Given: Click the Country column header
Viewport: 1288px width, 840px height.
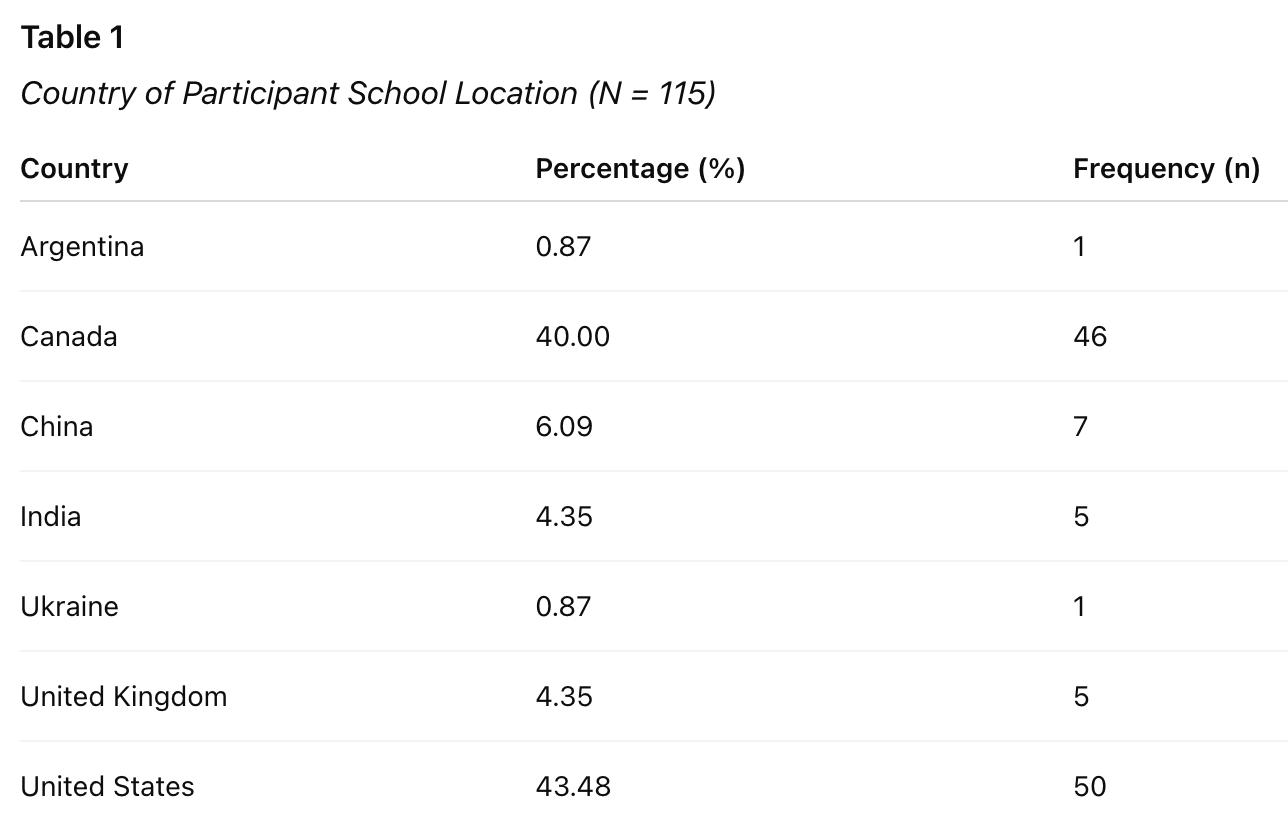Looking at the screenshot, I should (x=74, y=168).
